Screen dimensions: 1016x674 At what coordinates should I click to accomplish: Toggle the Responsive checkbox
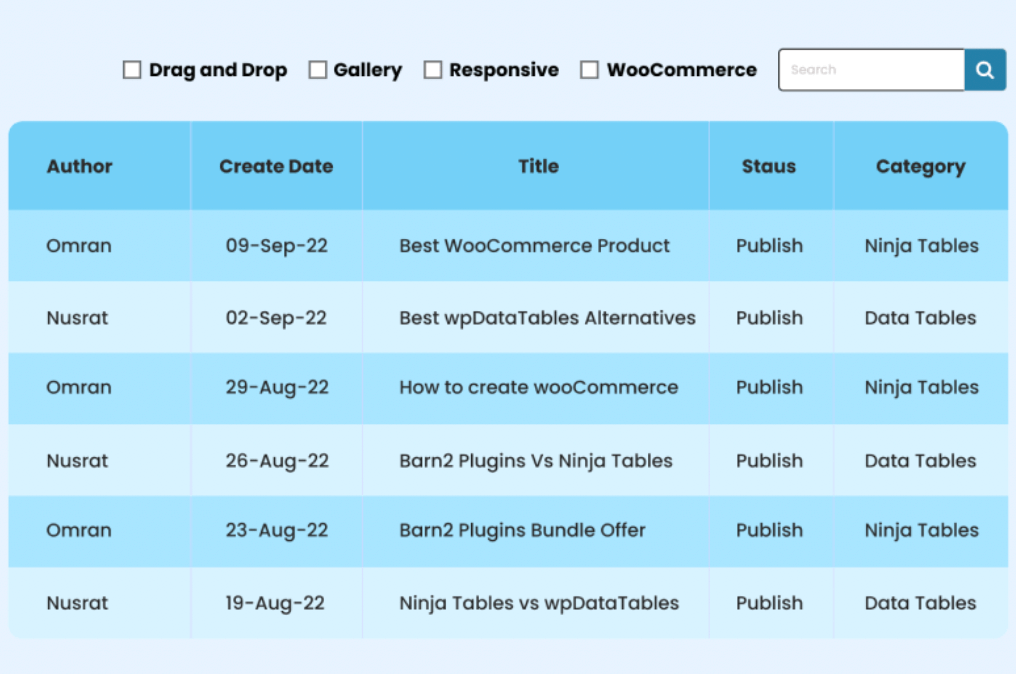(433, 70)
